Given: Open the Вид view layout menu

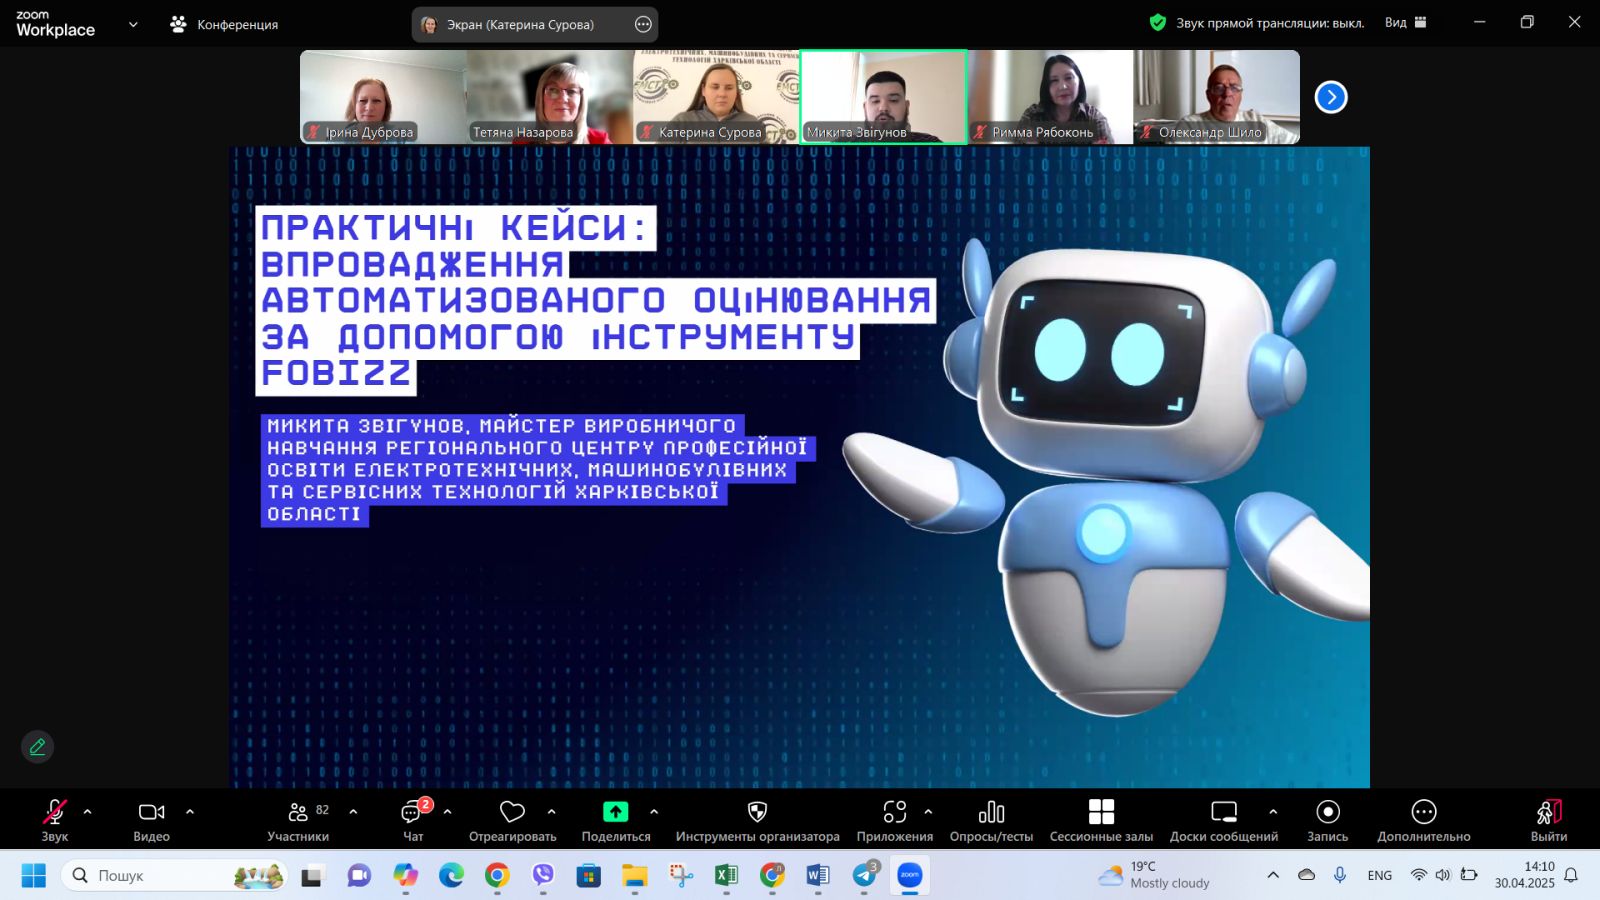Looking at the screenshot, I should pyautogui.click(x=1406, y=22).
